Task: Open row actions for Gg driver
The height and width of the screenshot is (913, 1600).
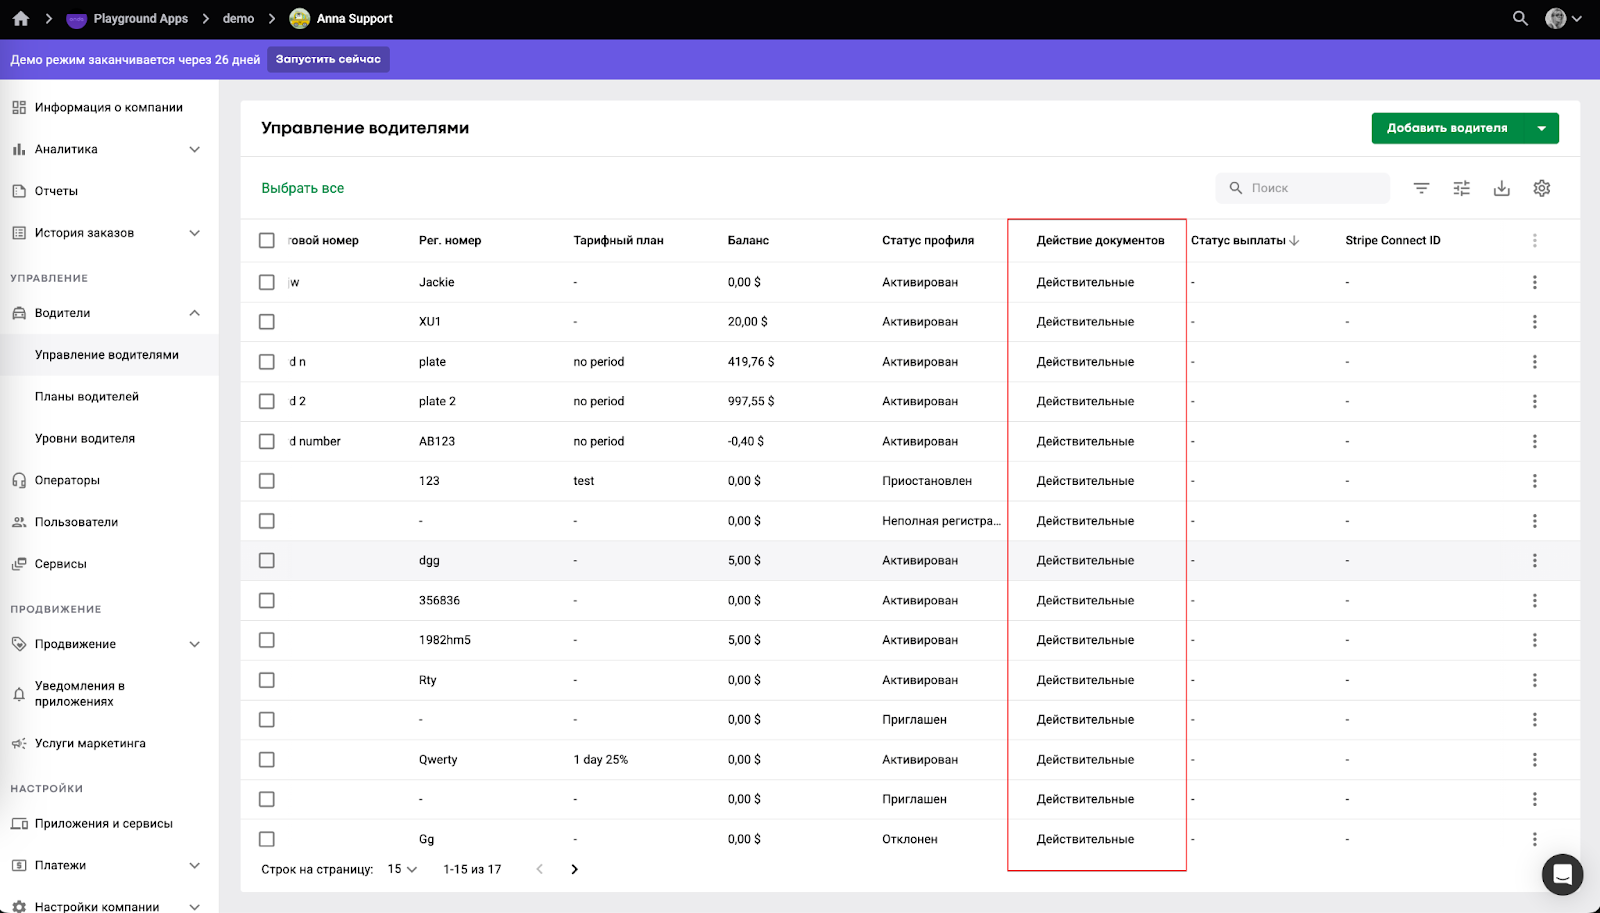Action: (1534, 839)
